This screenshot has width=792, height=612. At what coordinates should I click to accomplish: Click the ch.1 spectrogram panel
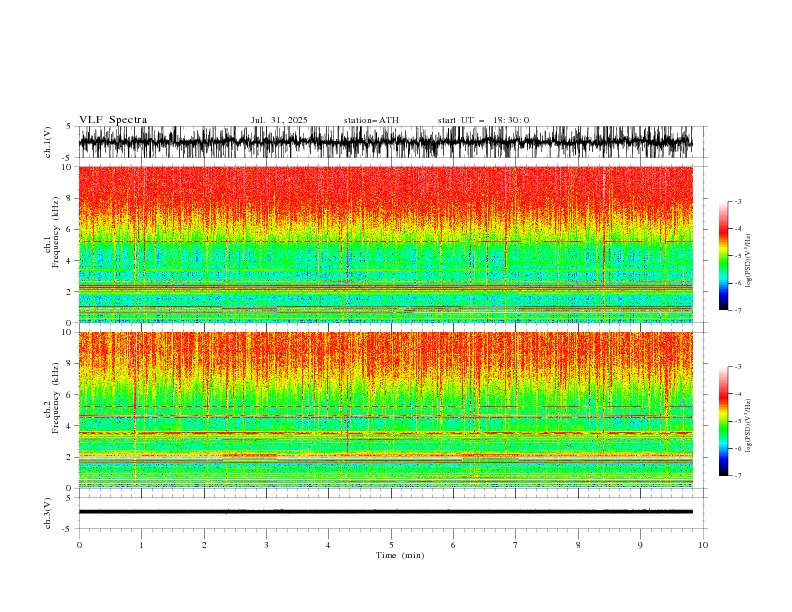point(385,244)
